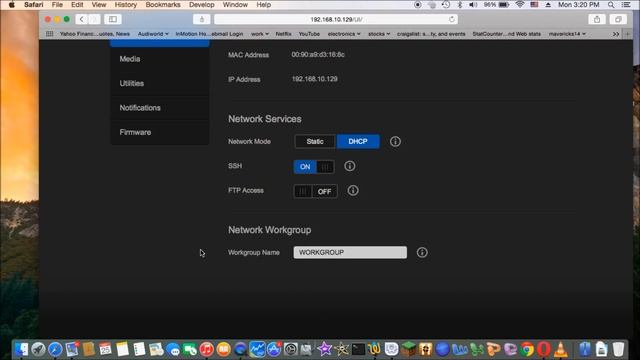Open the Window menu
Screen dimensions: 640x360
[235, 5]
